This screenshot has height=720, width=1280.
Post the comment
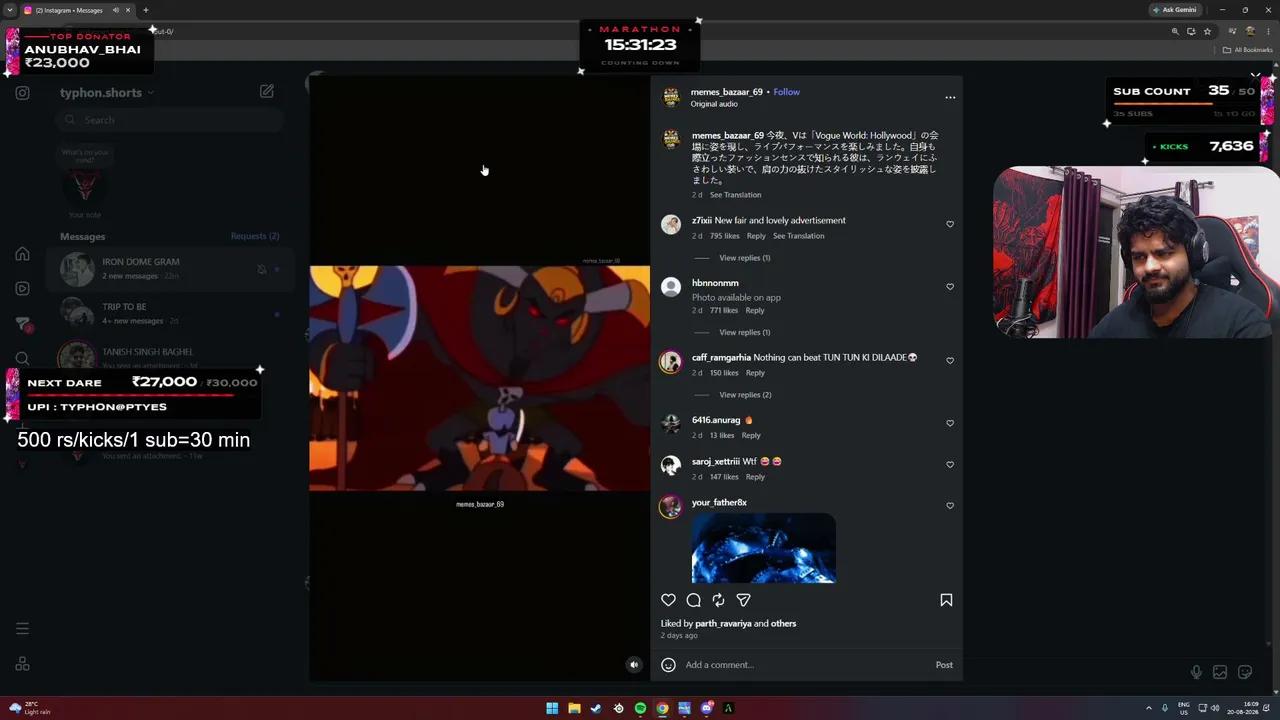[944, 665]
